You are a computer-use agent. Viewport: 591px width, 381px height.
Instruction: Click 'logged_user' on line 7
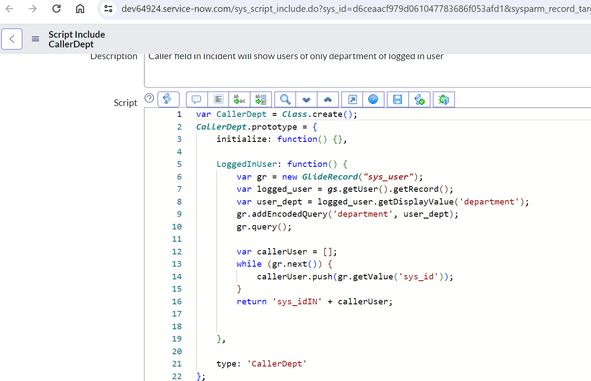[285, 189]
